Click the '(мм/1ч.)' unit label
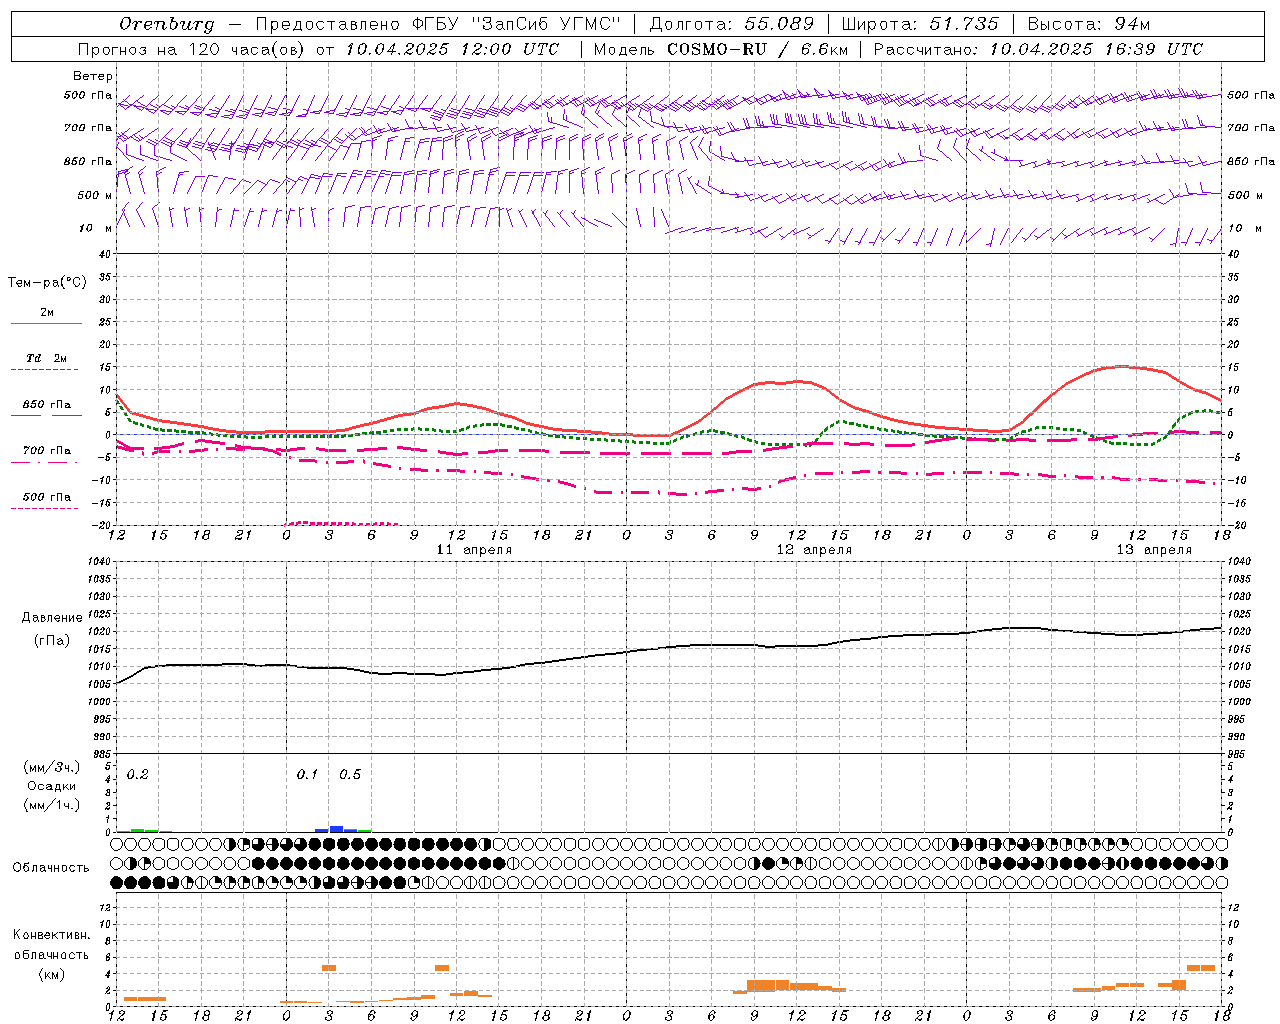 pos(52,805)
